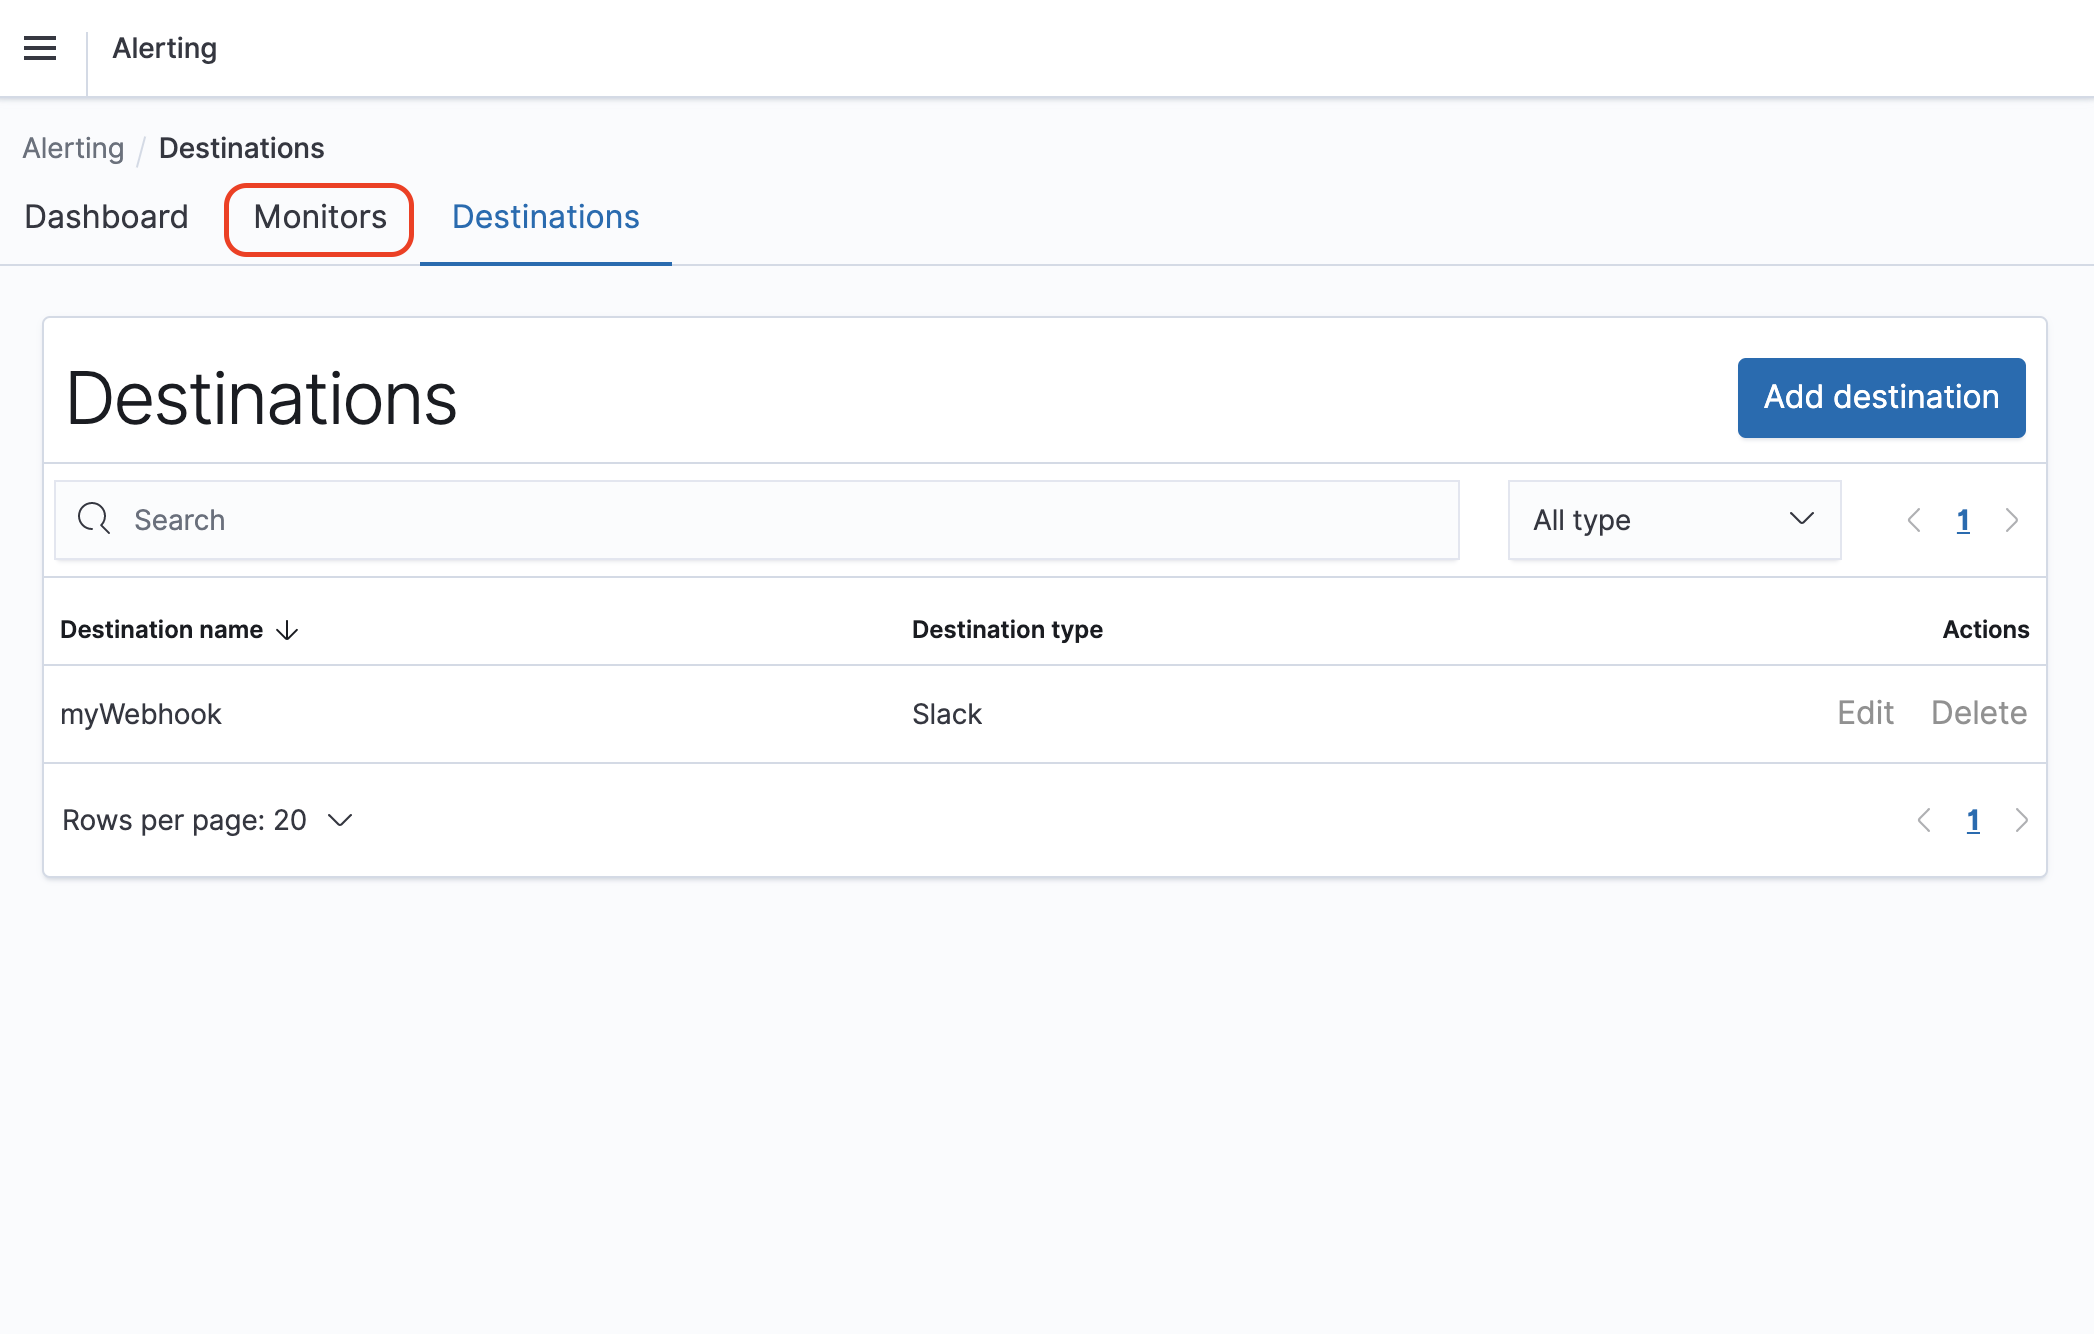Image resolution: width=2094 pixels, height=1334 pixels.
Task: Click the Destination name sort arrow
Action: click(287, 630)
